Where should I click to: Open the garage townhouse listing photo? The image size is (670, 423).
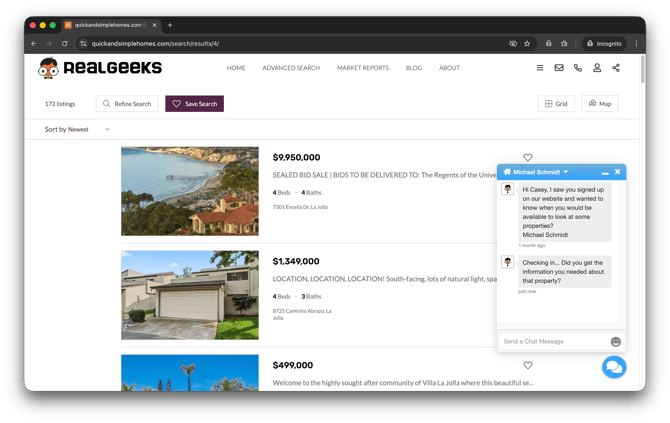[x=190, y=295]
